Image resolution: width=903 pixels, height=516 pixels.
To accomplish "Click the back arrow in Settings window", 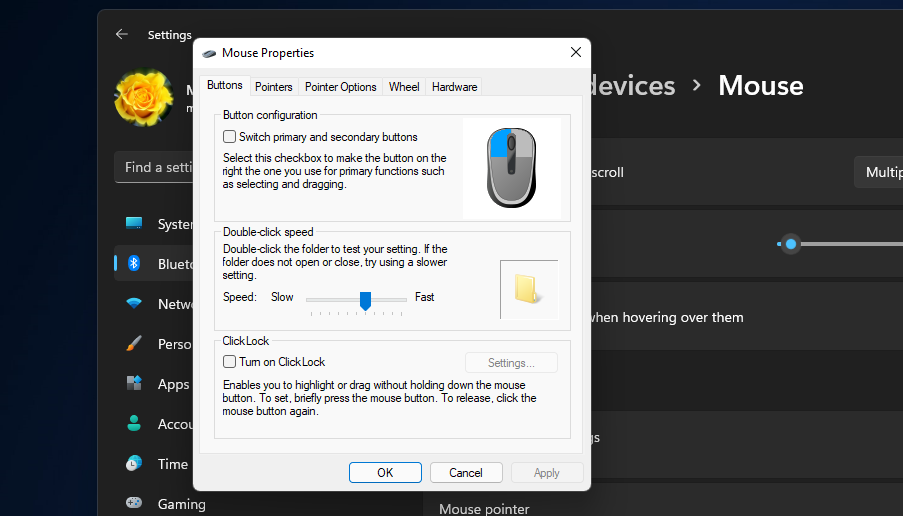I will point(122,35).
